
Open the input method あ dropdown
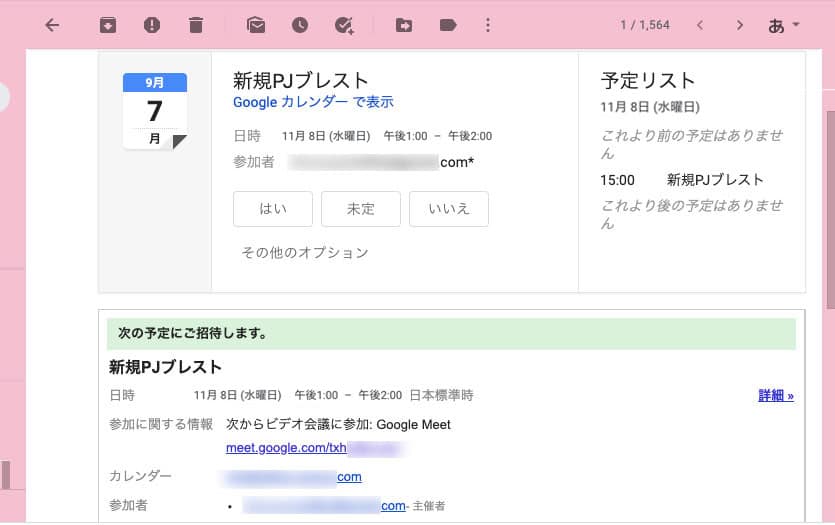pyautogui.click(x=784, y=25)
